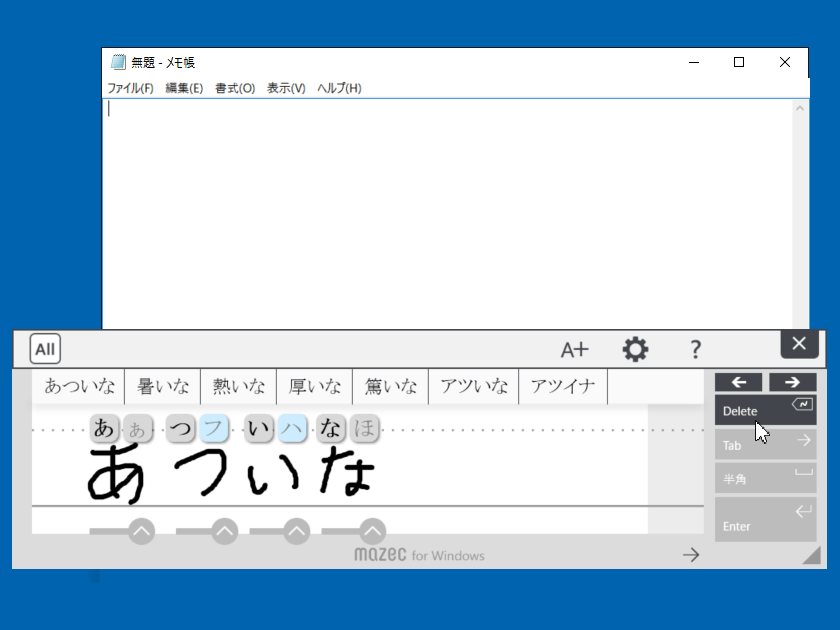This screenshot has width=840, height=630.
Task: Expand options under handwritten い
Action: coord(297,531)
